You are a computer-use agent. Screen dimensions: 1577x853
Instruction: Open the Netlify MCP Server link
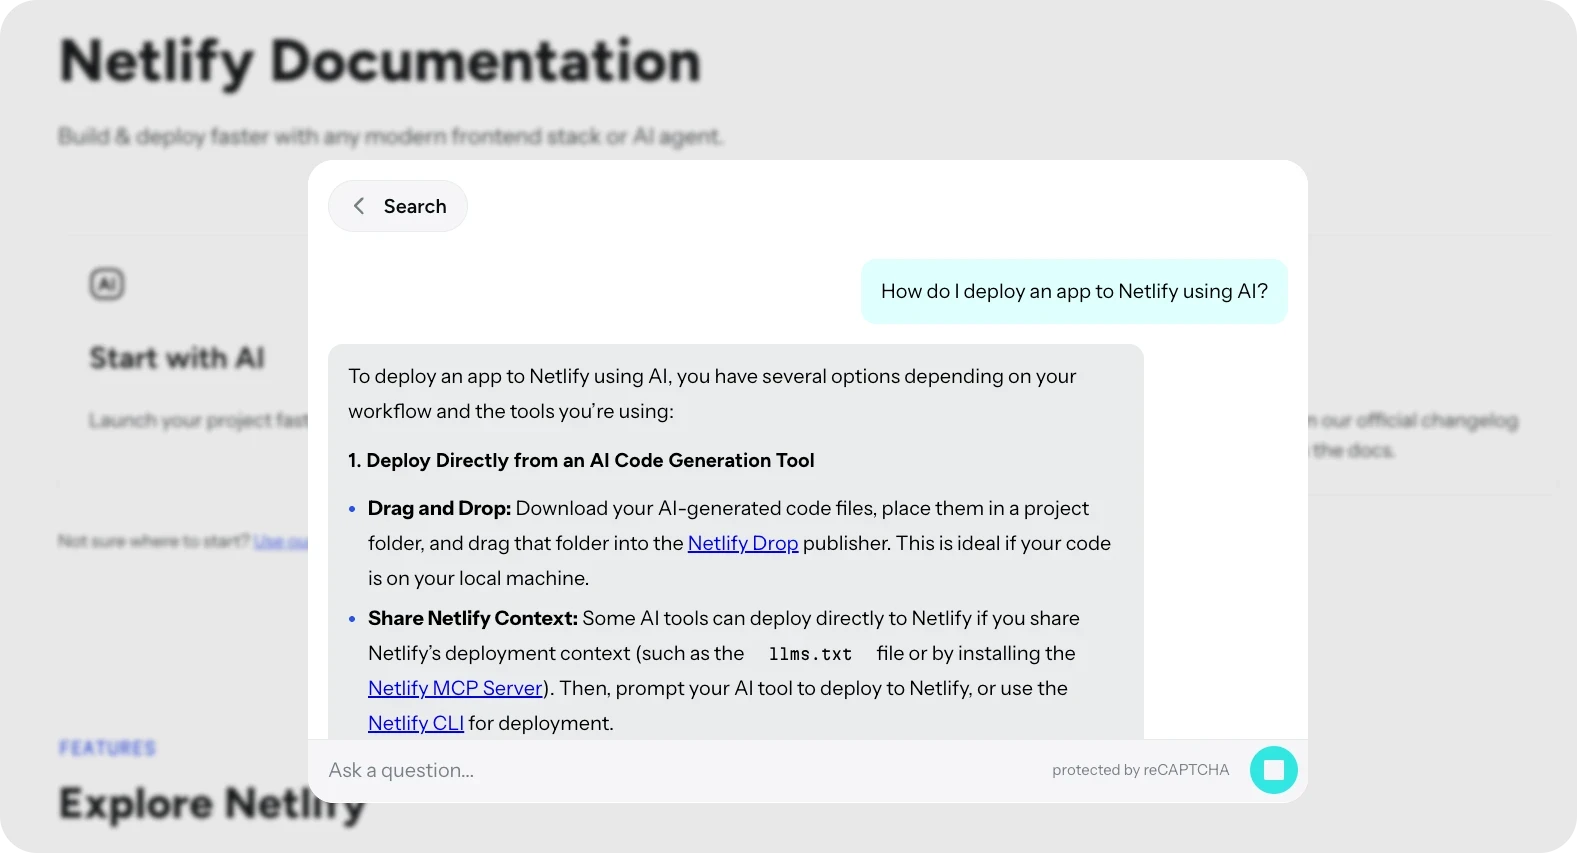(455, 688)
